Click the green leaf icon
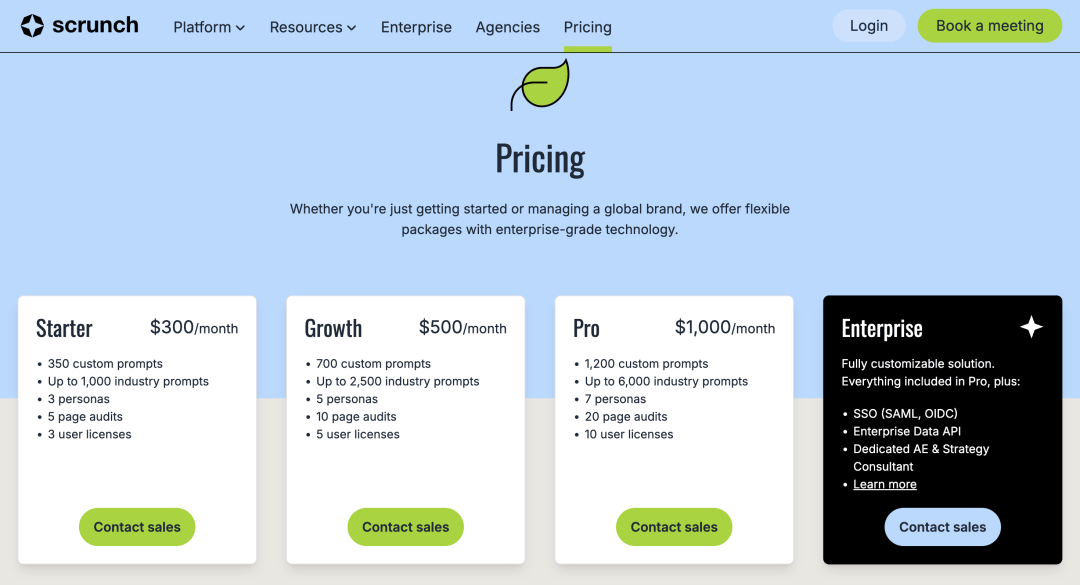 540,85
